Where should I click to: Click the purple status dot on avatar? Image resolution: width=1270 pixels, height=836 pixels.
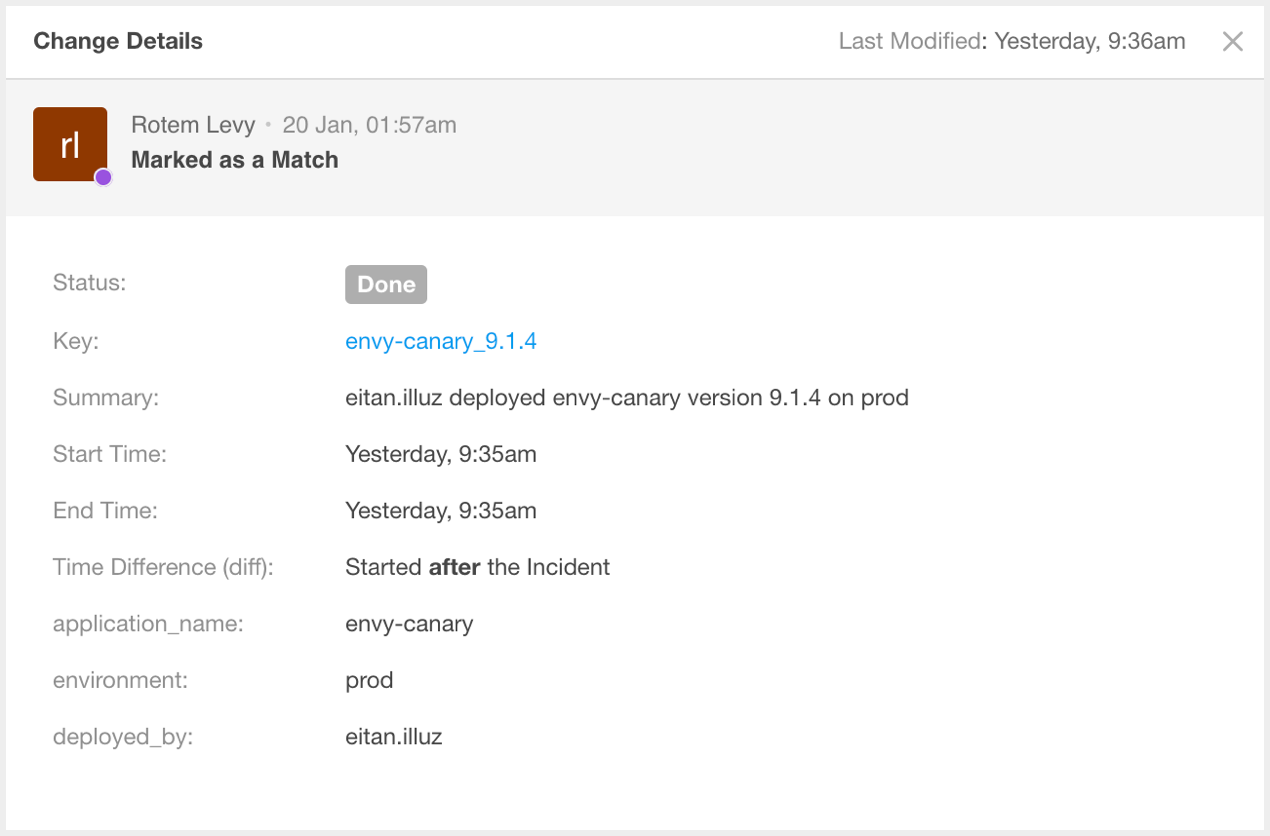click(103, 177)
